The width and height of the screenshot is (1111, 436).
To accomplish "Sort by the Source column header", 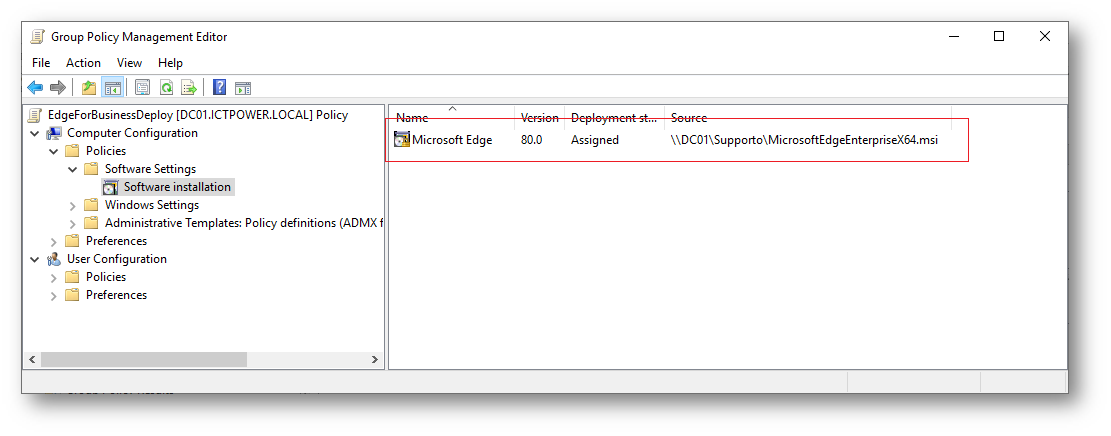I will point(808,118).
